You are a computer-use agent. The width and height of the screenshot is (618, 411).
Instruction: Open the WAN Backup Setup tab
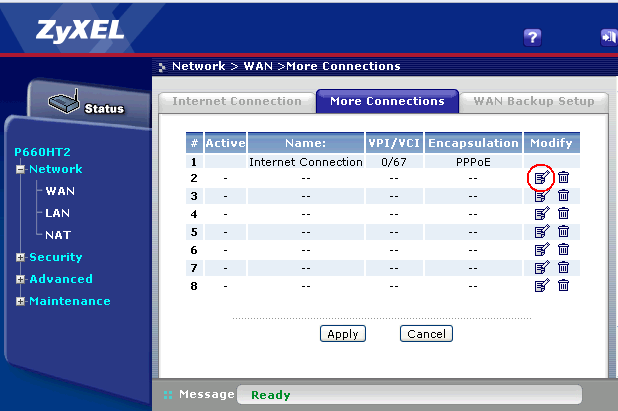pos(534,101)
